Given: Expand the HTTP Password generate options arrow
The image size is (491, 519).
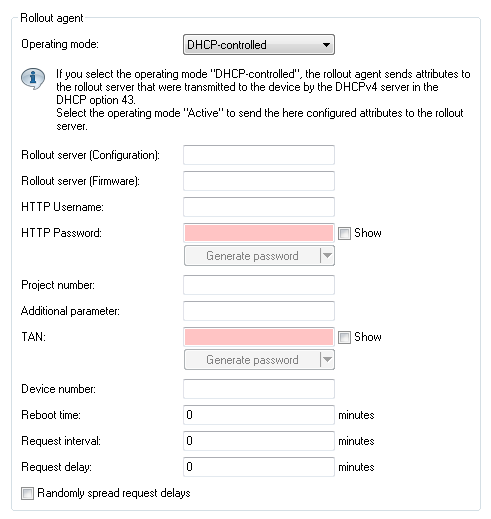Looking at the screenshot, I should [327, 256].
